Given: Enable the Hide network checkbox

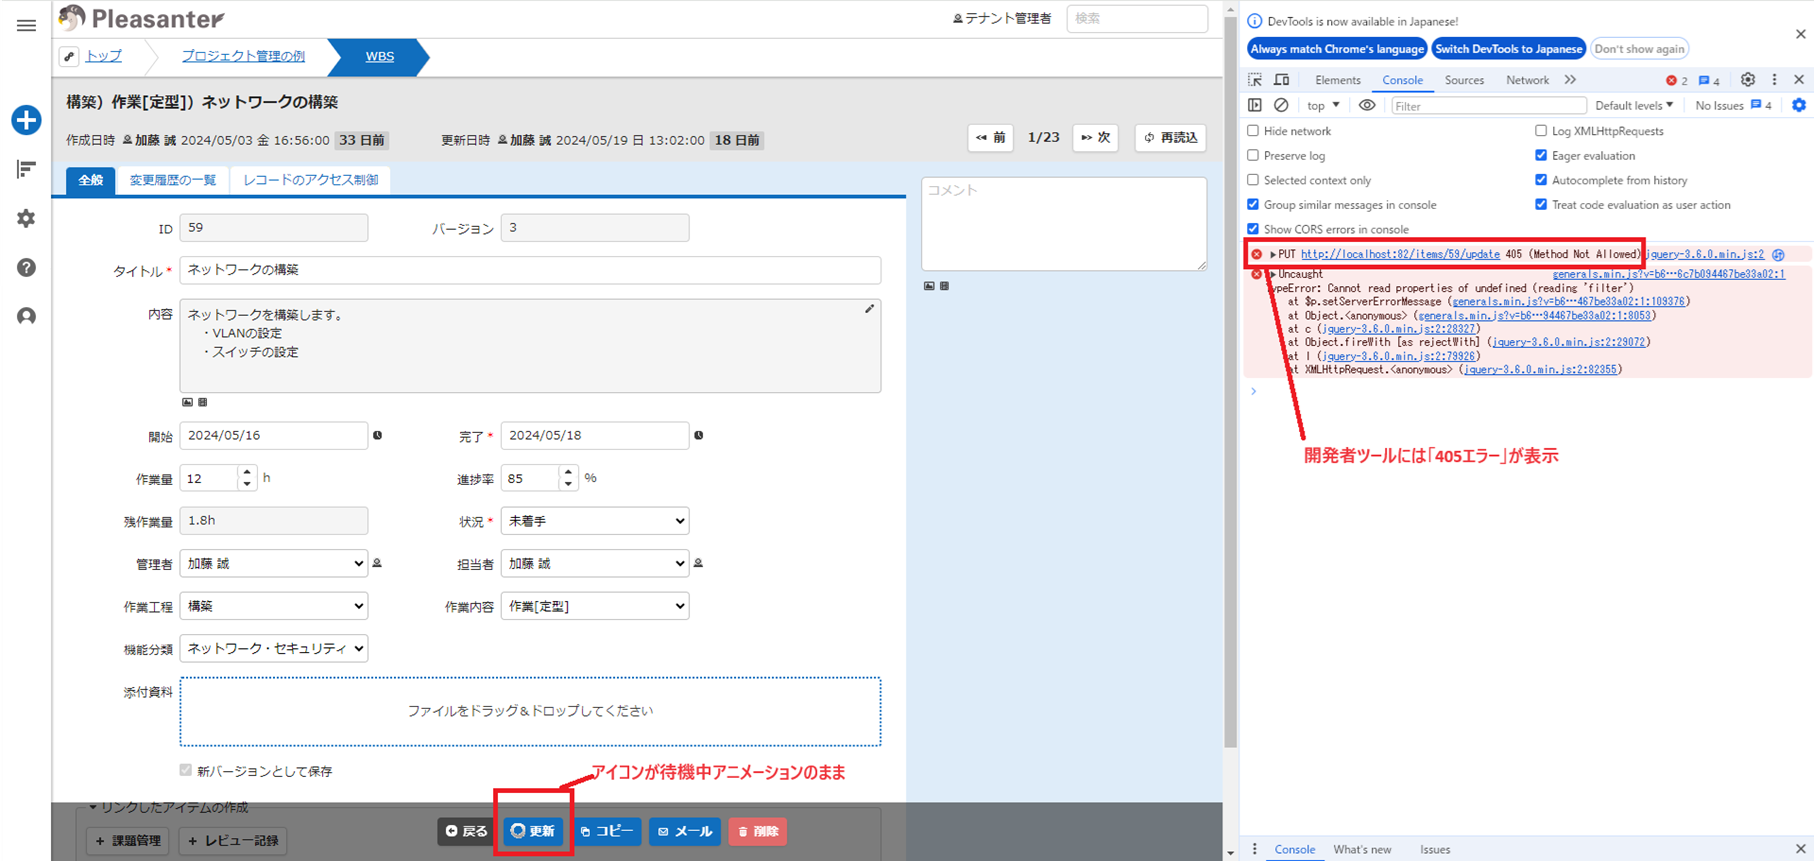Looking at the screenshot, I should pos(1253,131).
